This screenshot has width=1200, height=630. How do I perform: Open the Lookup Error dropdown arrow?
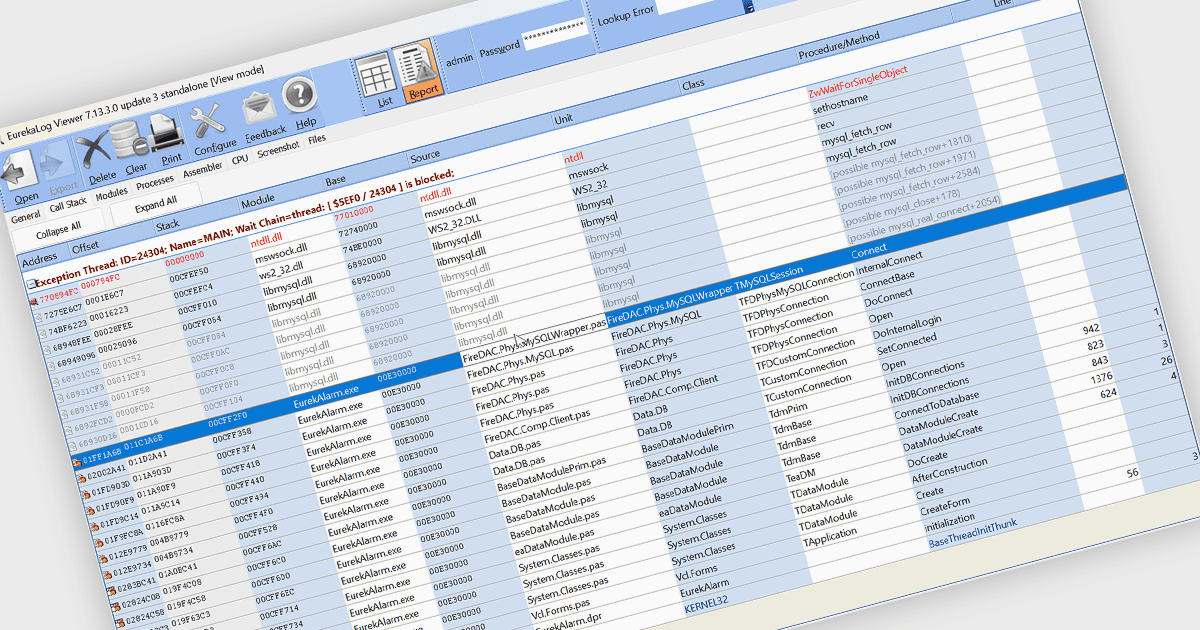[749, 7]
